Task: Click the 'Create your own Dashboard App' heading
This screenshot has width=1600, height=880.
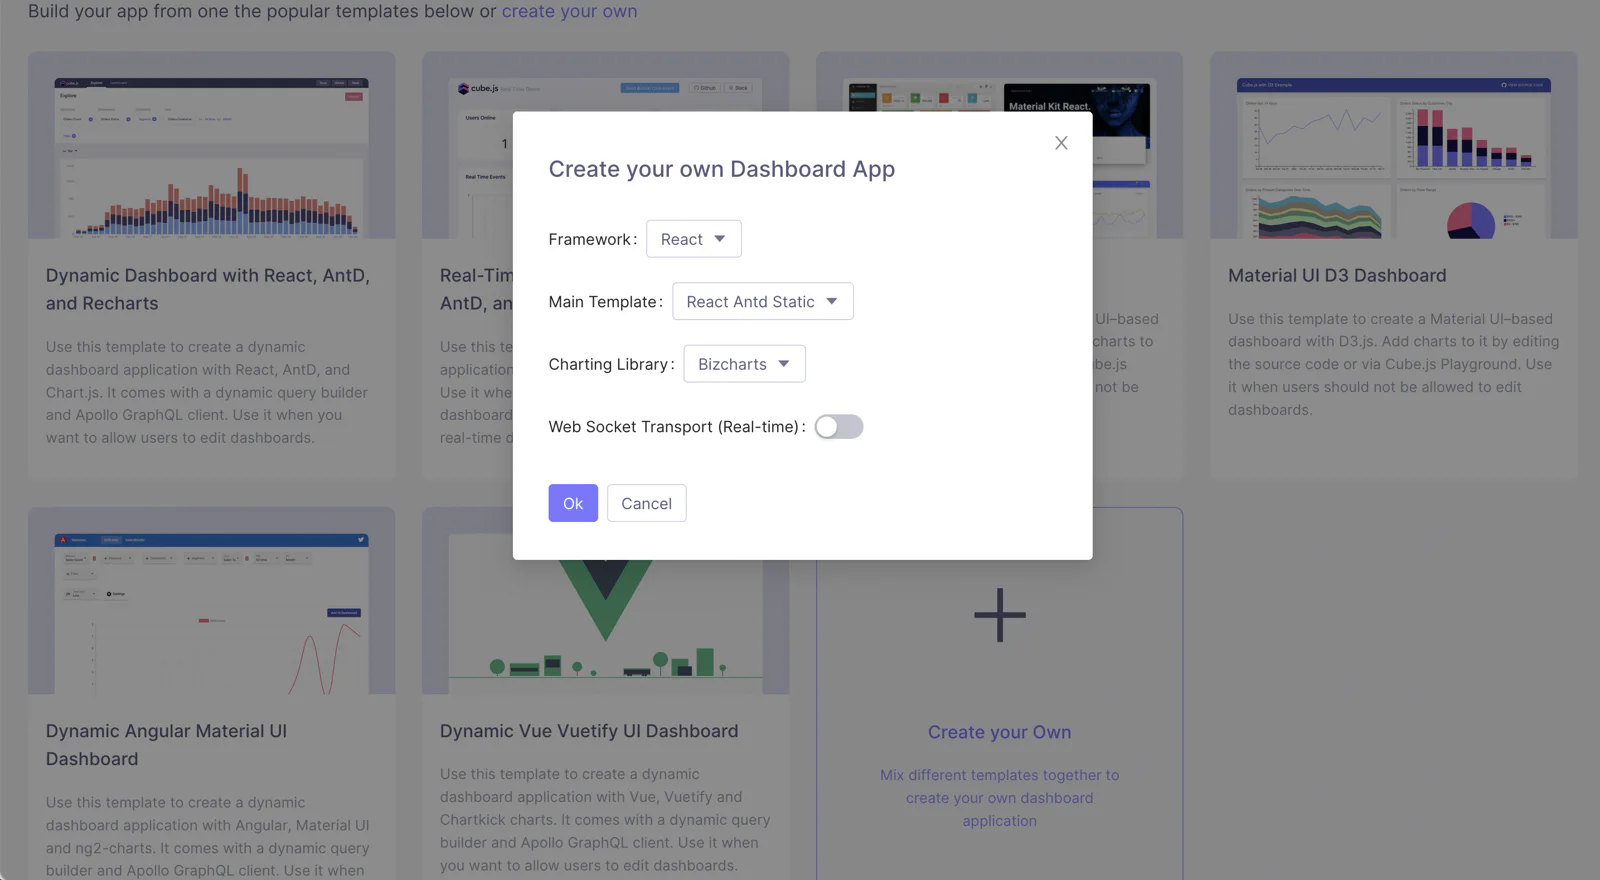Action: point(722,169)
